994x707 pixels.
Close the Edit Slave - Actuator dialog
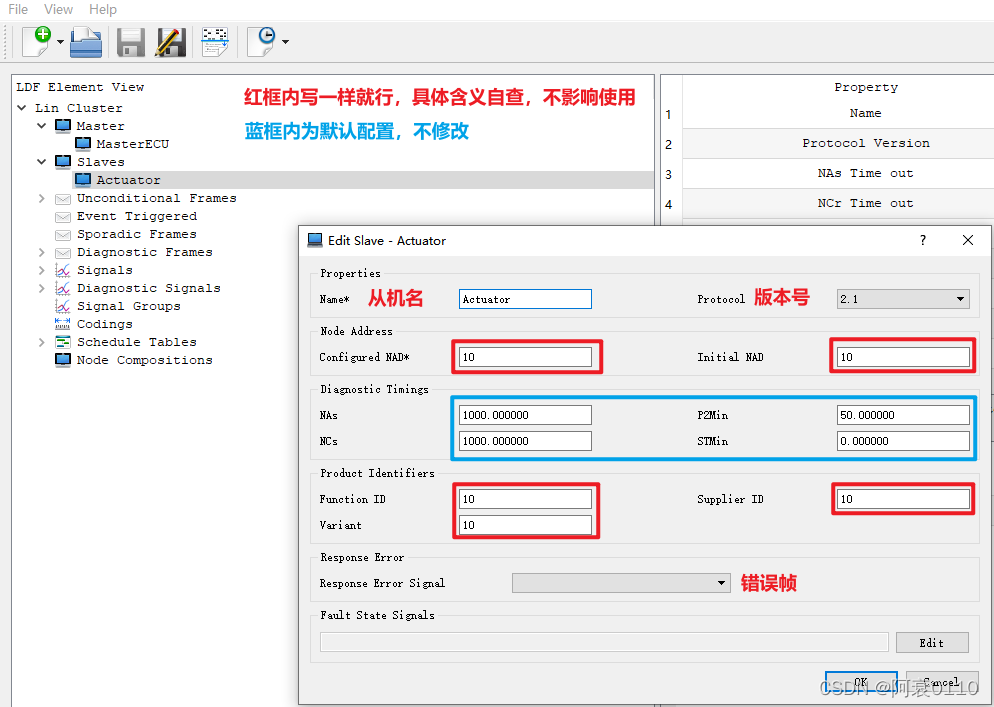point(967,240)
